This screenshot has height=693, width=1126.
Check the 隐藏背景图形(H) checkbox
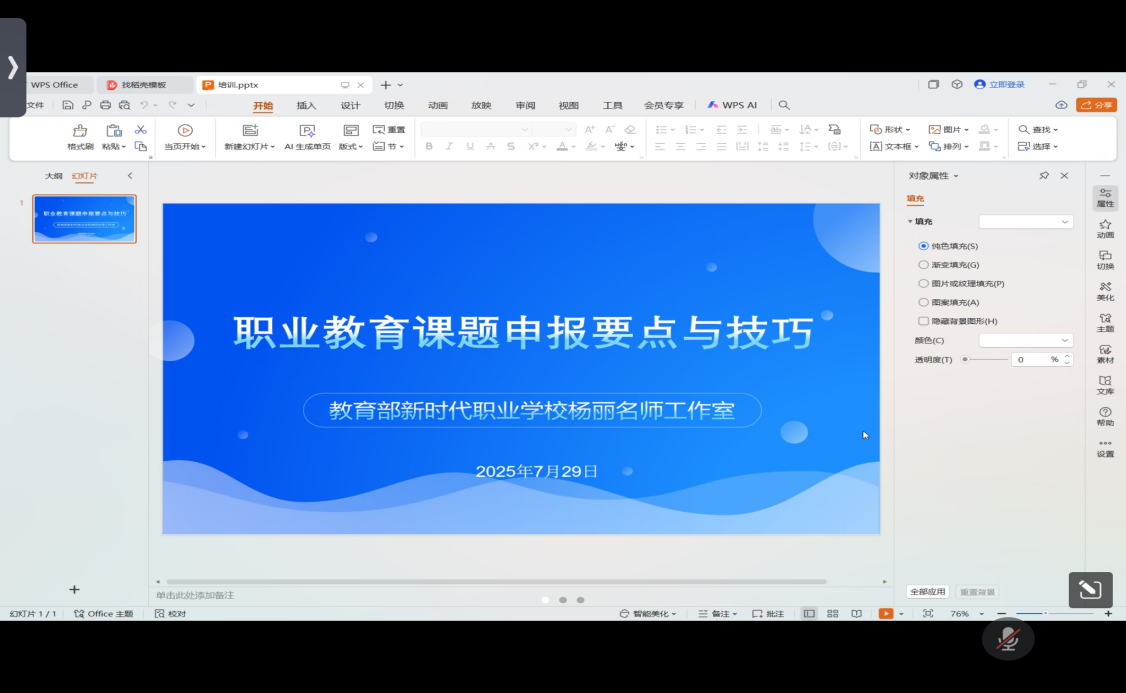pyautogui.click(x=925, y=321)
